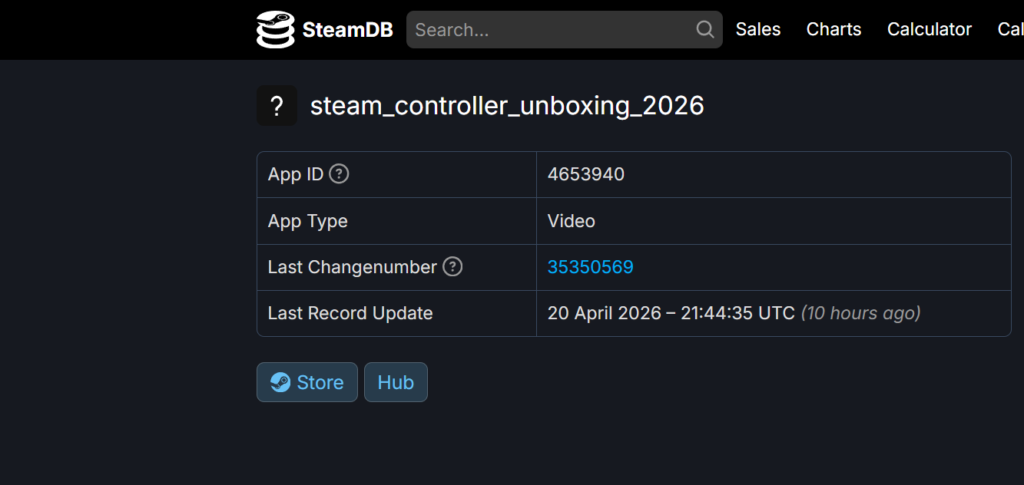Focus the Search input field
The width and height of the screenshot is (1024, 485).
(564, 29)
